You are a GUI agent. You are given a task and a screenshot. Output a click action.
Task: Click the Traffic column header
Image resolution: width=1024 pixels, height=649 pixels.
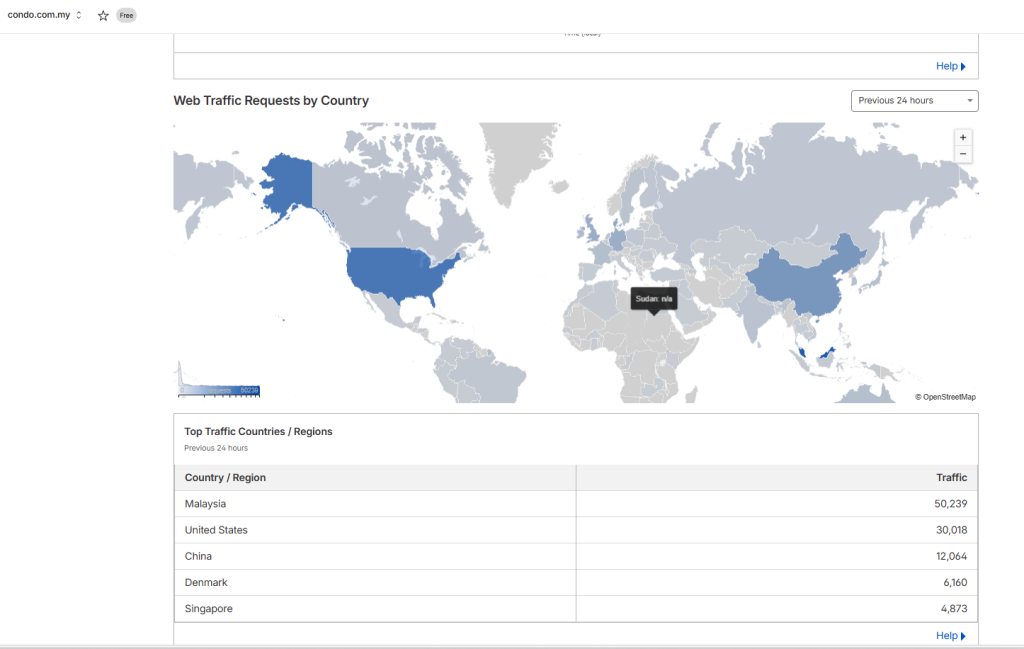pyautogui.click(x=952, y=477)
